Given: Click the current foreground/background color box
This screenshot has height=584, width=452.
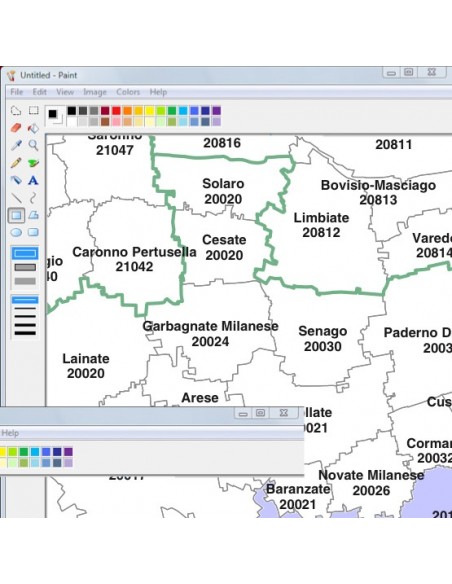Looking at the screenshot, I should (55, 116).
